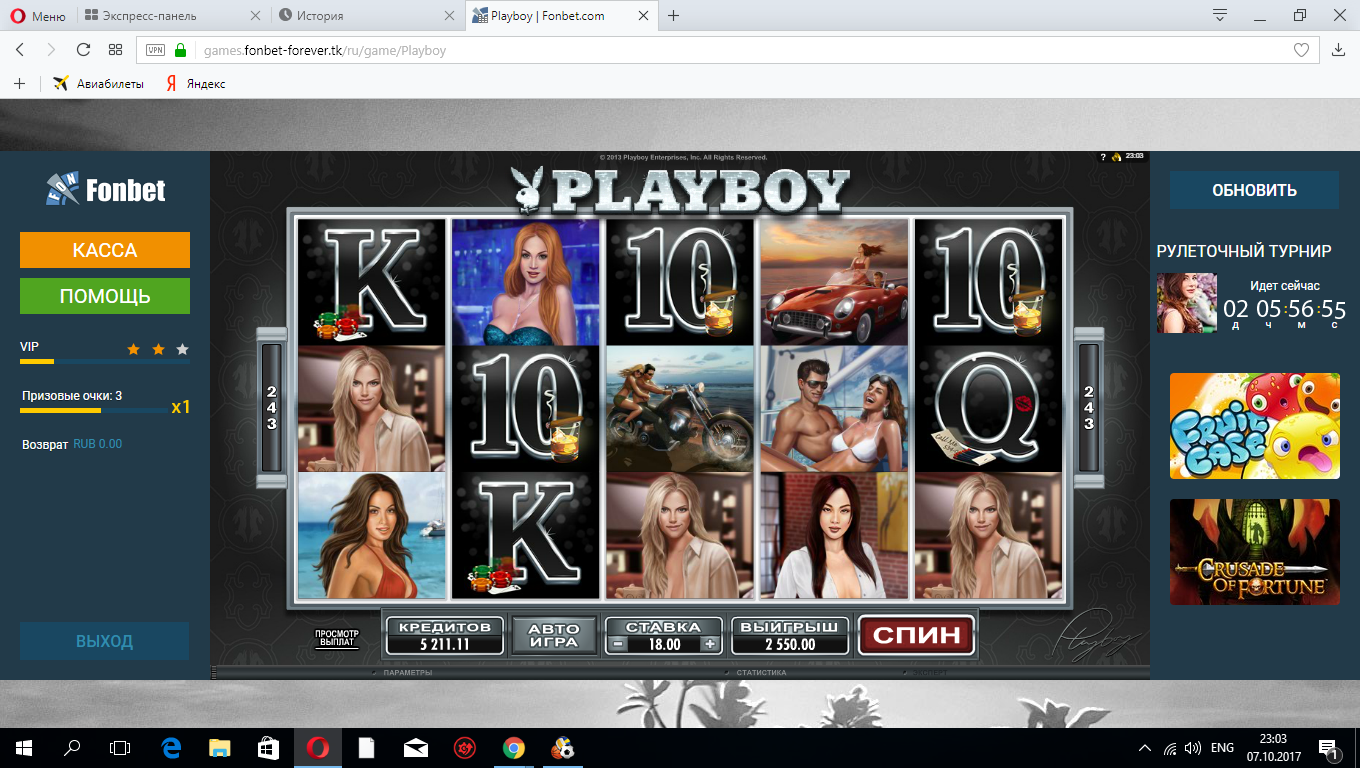This screenshot has width=1360, height=768.
Task: Reload the current page
Action: 83,50
